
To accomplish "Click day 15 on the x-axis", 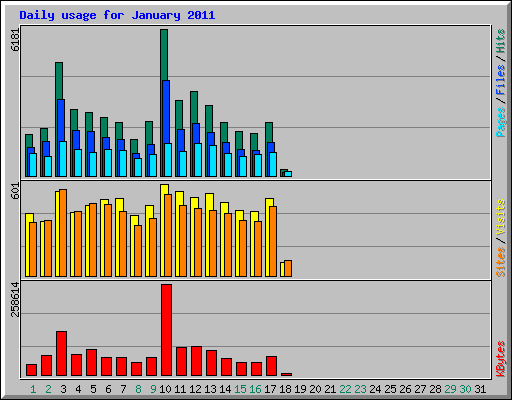I will click(240, 389).
